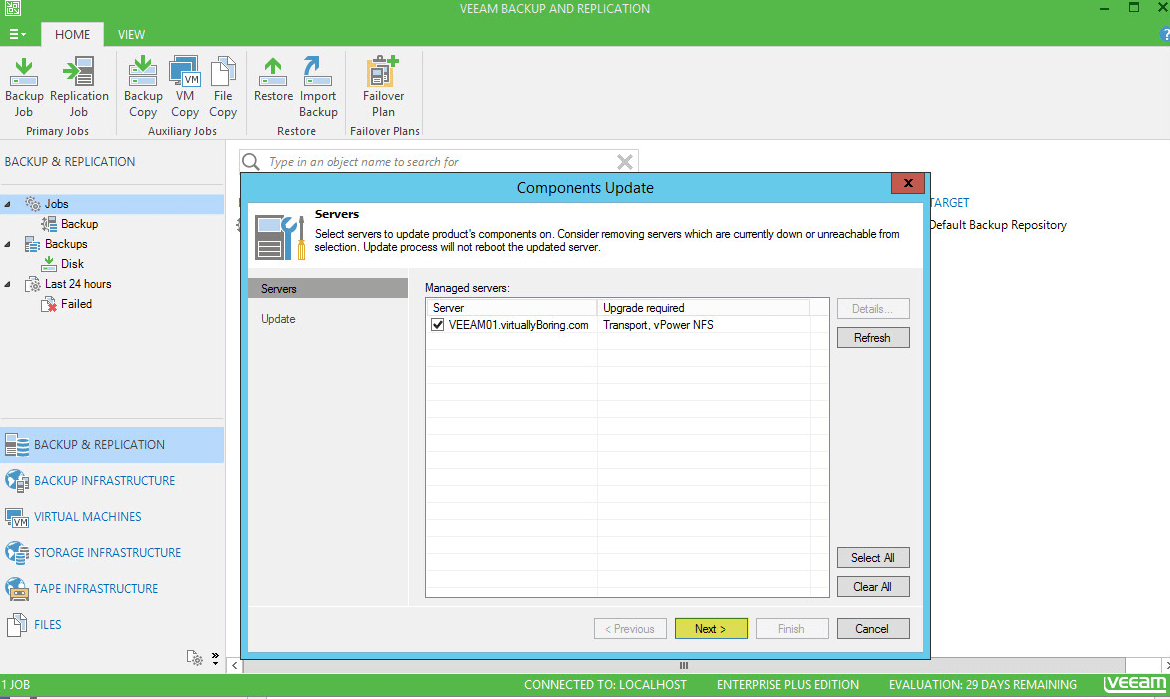Viewport: 1170px width, 699px height.
Task: Click the Restore ribbon icon
Action: point(273,80)
